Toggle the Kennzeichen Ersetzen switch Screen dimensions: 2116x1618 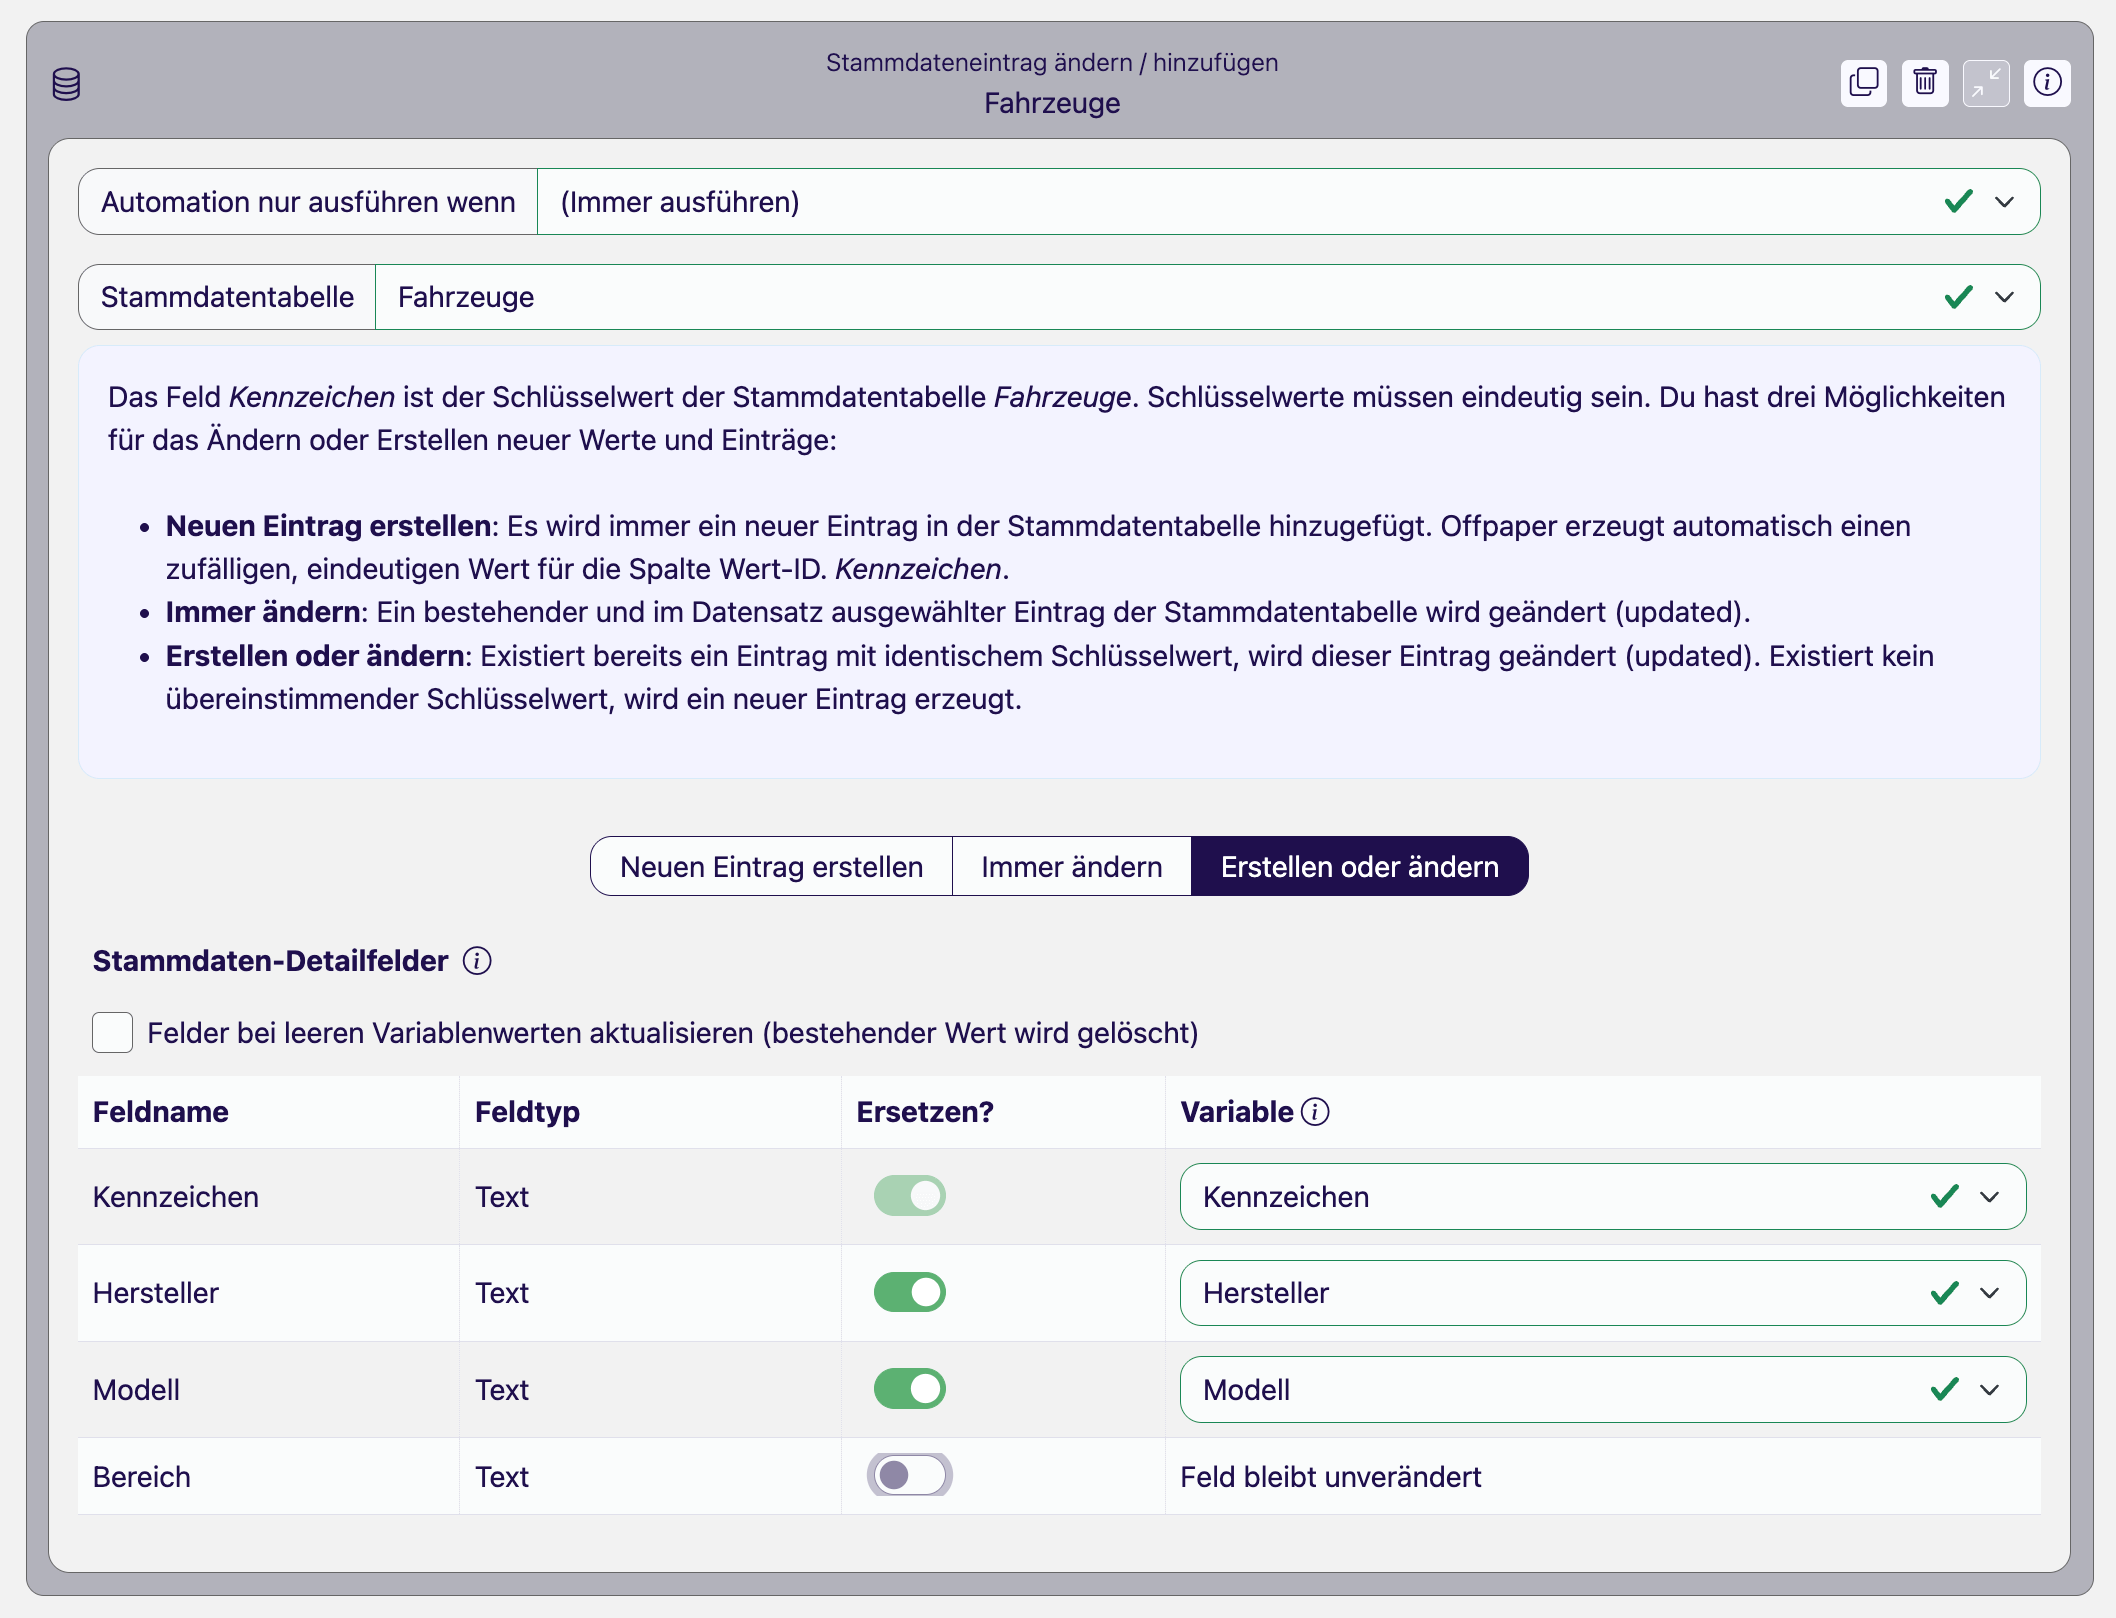tap(909, 1196)
